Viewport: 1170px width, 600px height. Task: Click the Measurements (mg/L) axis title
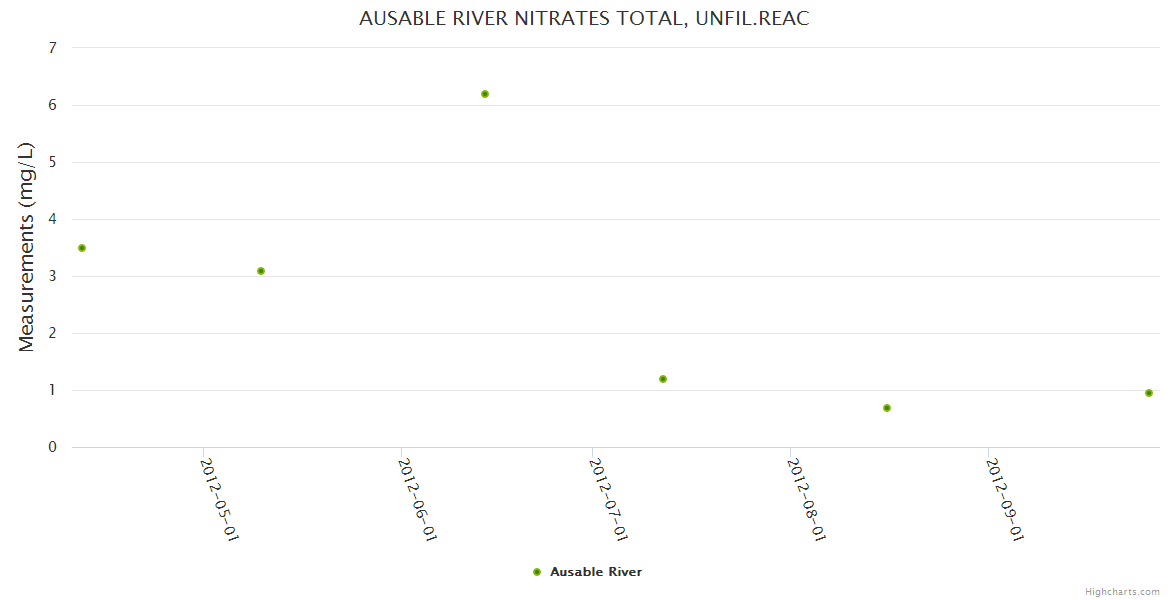click(x=27, y=247)
